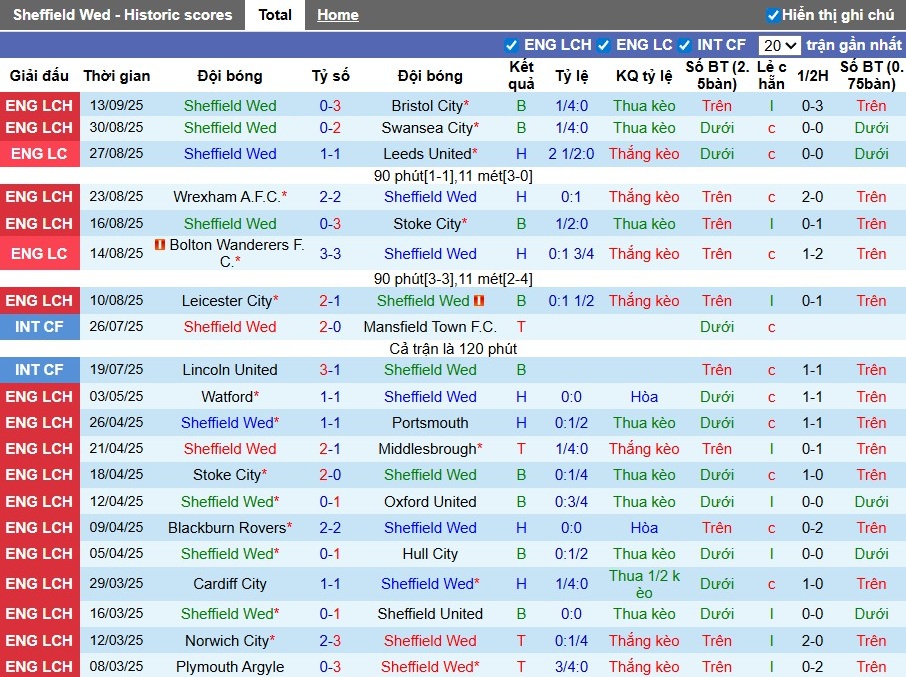Click the ENG LCH badge on the top Bristol City row
The image size is (906, 677).
(40, 105)
